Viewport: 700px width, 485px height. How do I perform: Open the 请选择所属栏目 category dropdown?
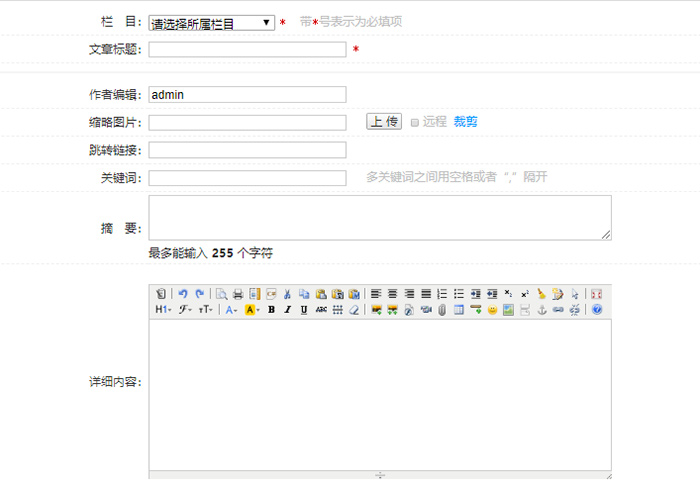click(x=211, y=22)
